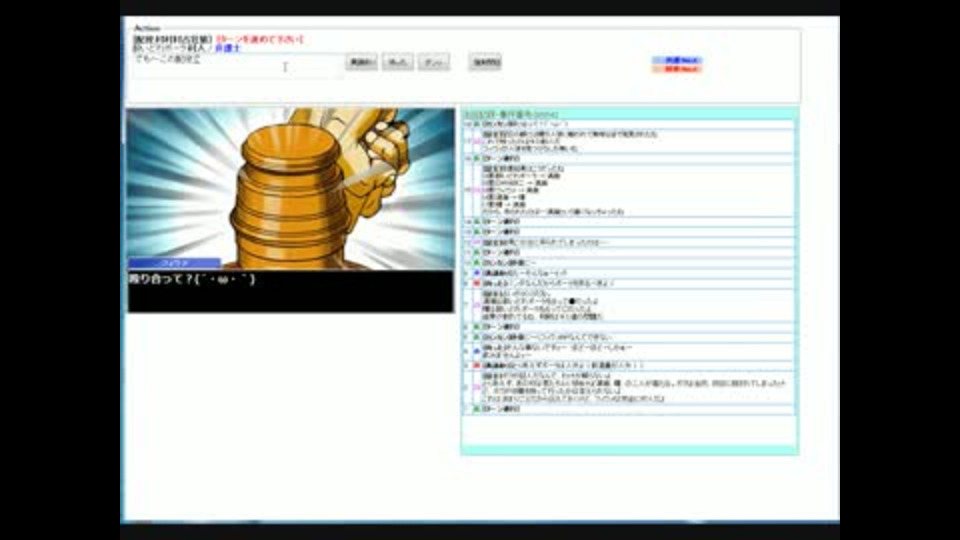This screenshot has height=540, width=960.
Task: Click the blue highlighted label at top right
Action: tap(677, 60)
